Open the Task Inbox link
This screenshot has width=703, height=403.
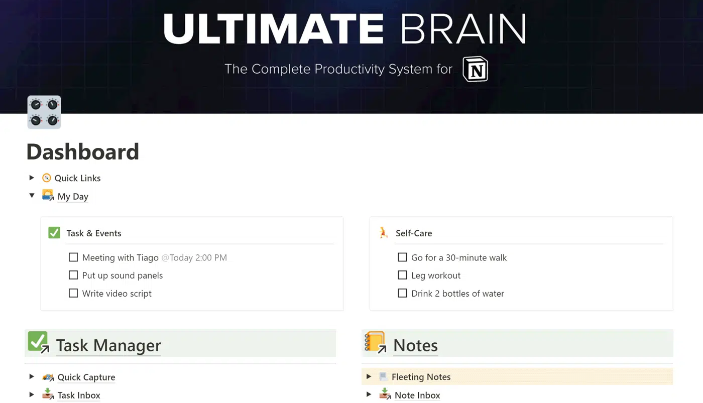[x=79, y=395]
